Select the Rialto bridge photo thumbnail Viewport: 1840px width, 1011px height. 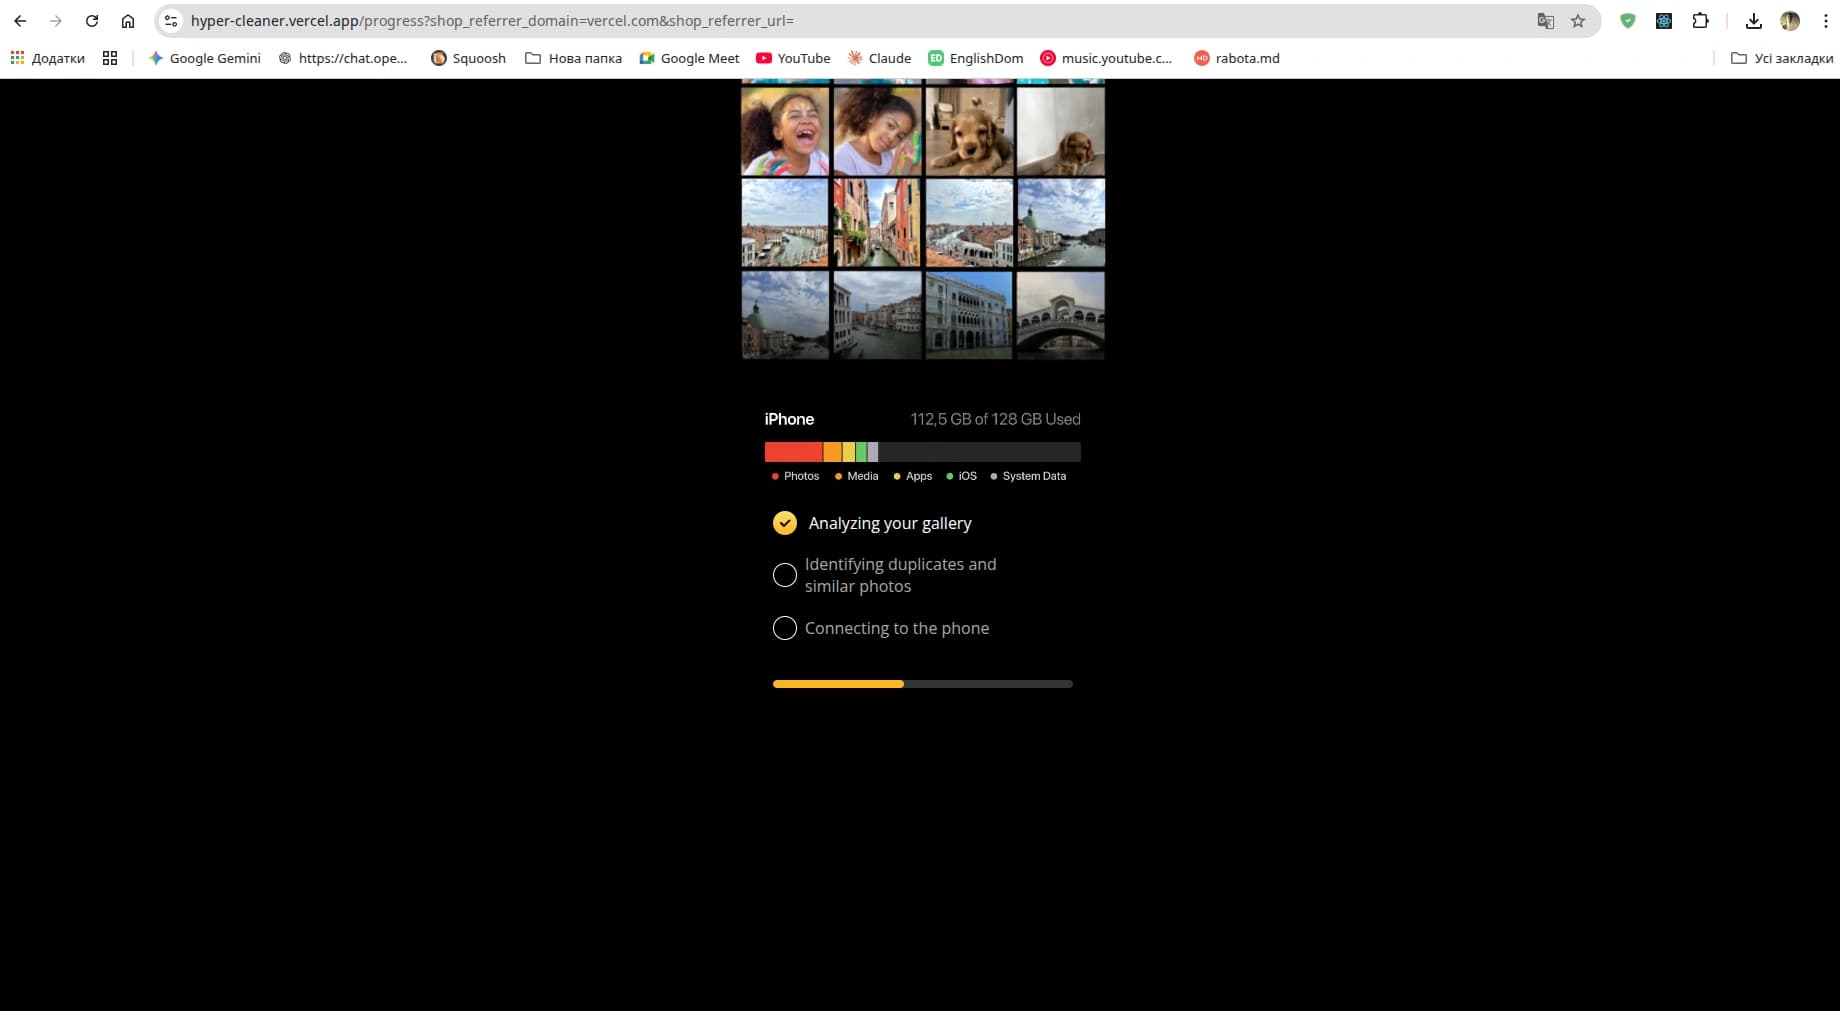pyautogui.click(x=1061, y=315)
